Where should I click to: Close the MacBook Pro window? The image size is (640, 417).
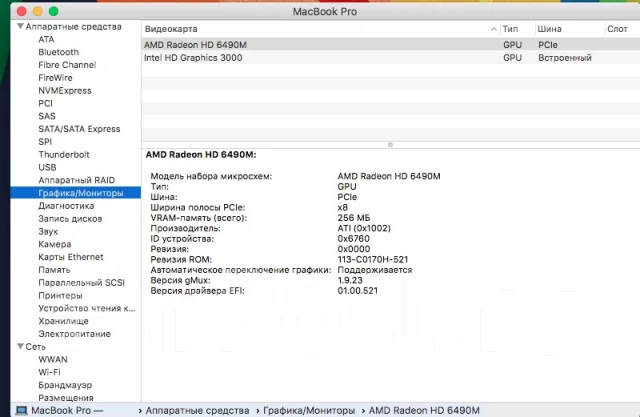pos(22,11)
